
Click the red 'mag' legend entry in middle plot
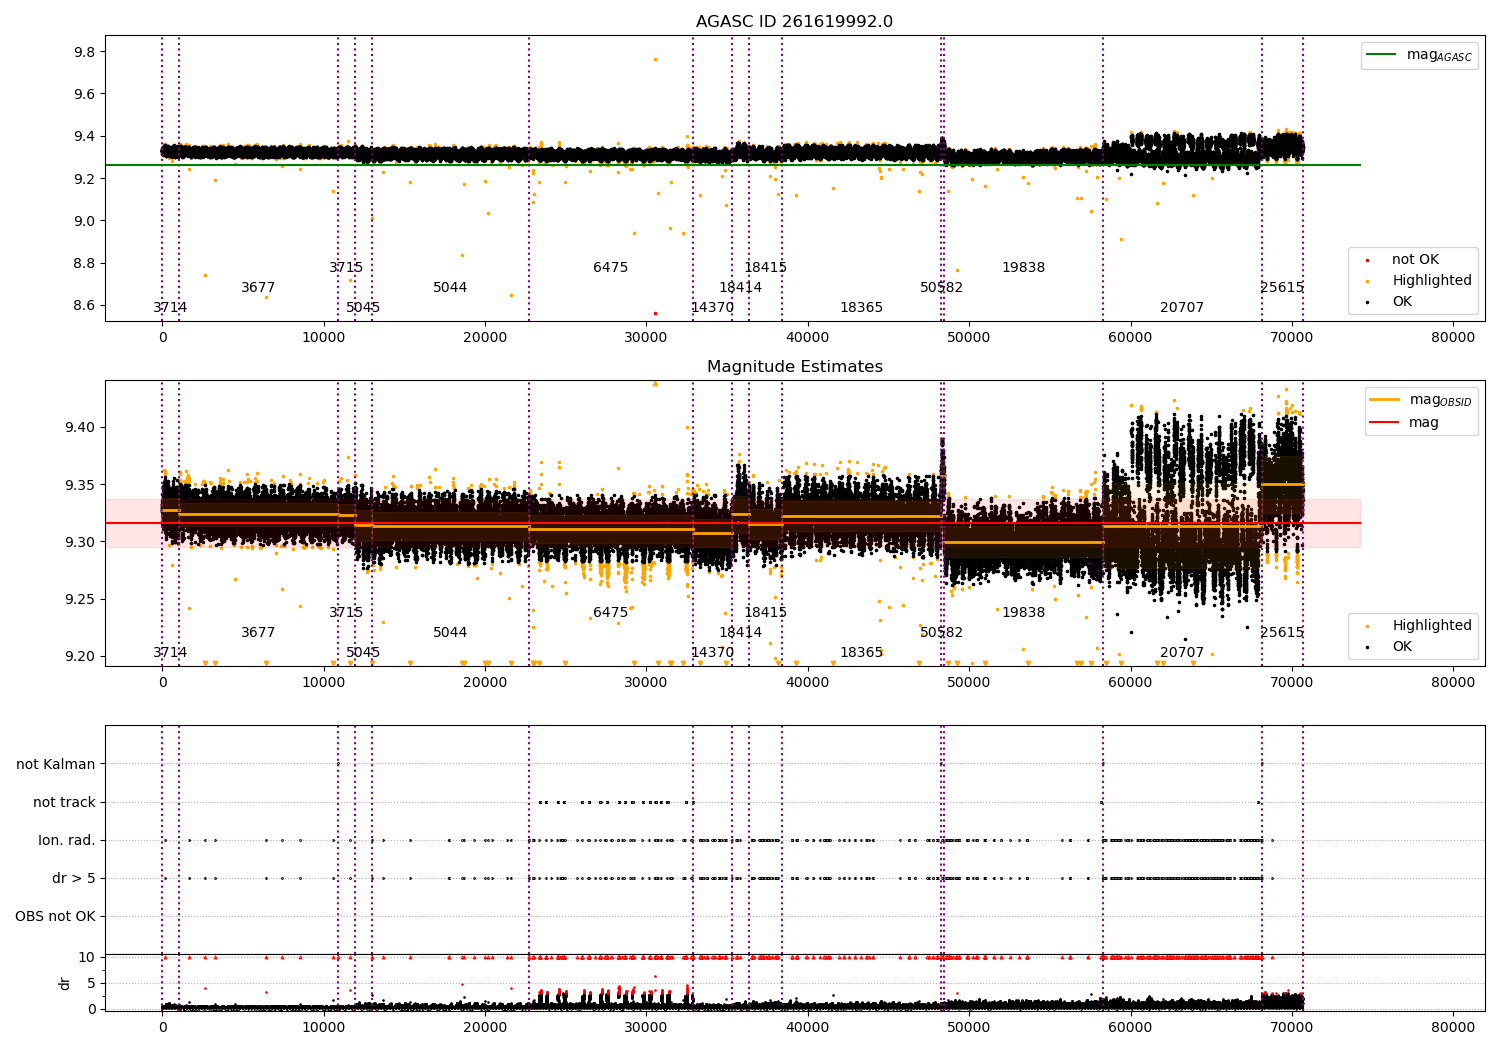pos(1405,423)
